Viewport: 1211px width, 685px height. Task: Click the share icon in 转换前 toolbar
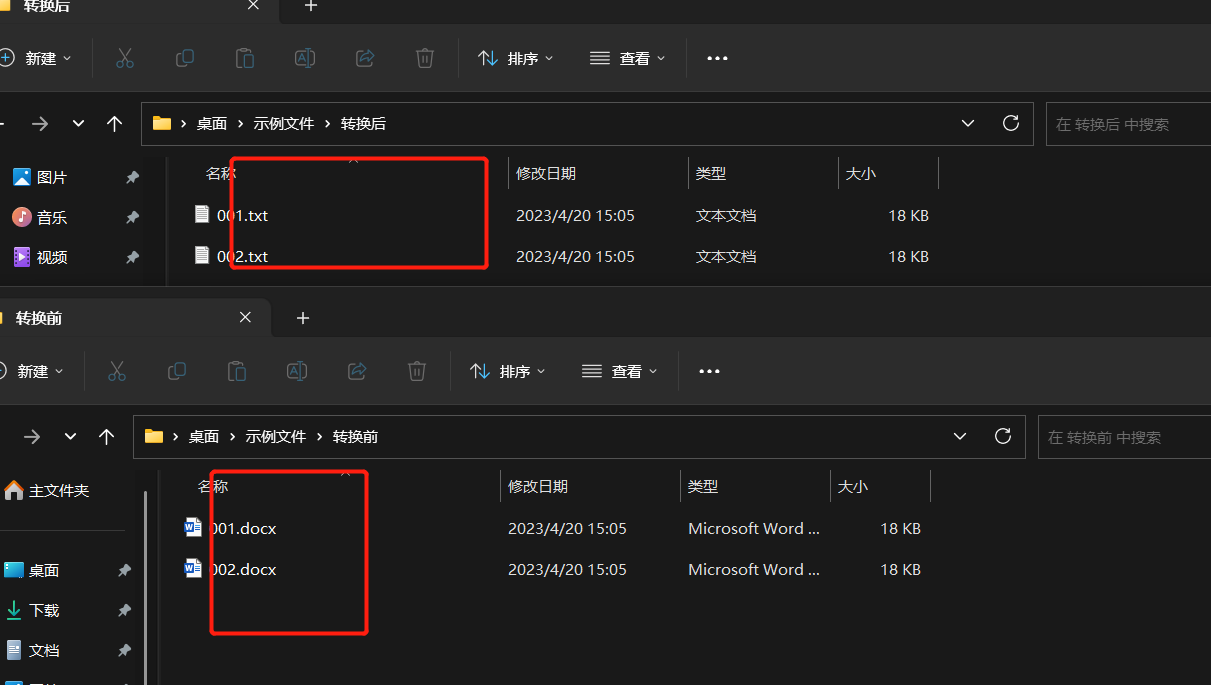pos(357,371)
